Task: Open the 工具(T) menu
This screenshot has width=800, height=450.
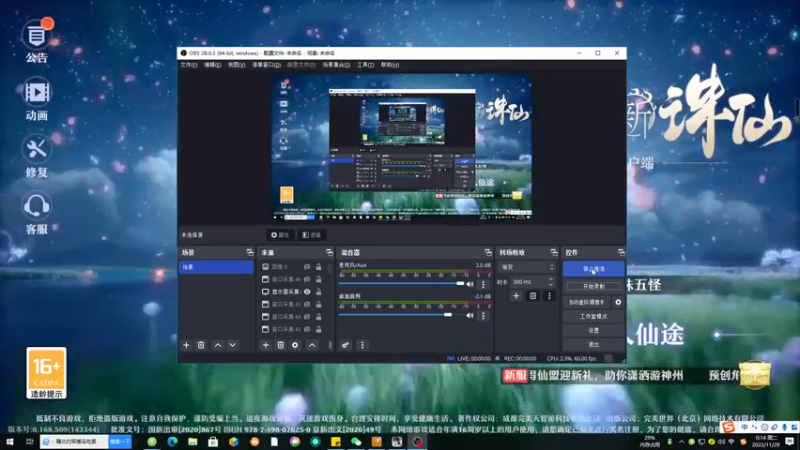Action: coord(365,65)
